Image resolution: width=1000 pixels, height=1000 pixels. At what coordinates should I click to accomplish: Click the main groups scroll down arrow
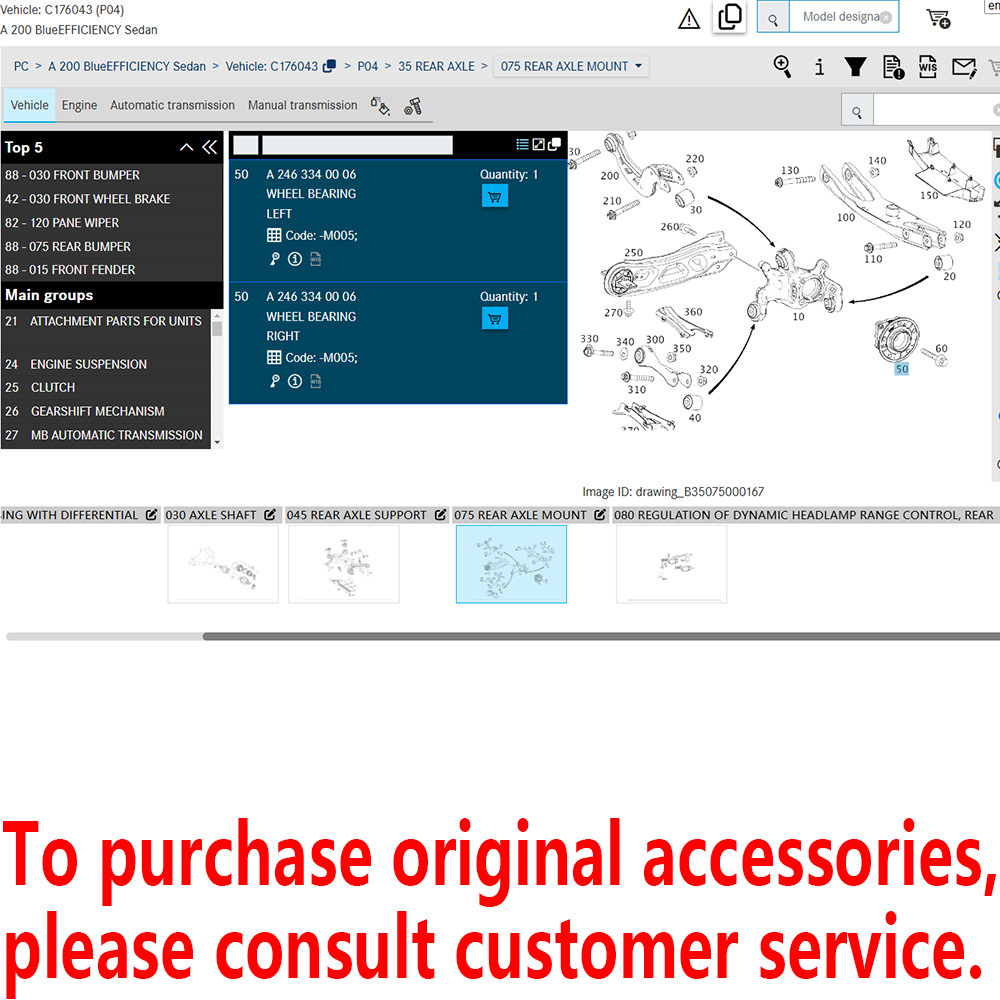[217, 442]
